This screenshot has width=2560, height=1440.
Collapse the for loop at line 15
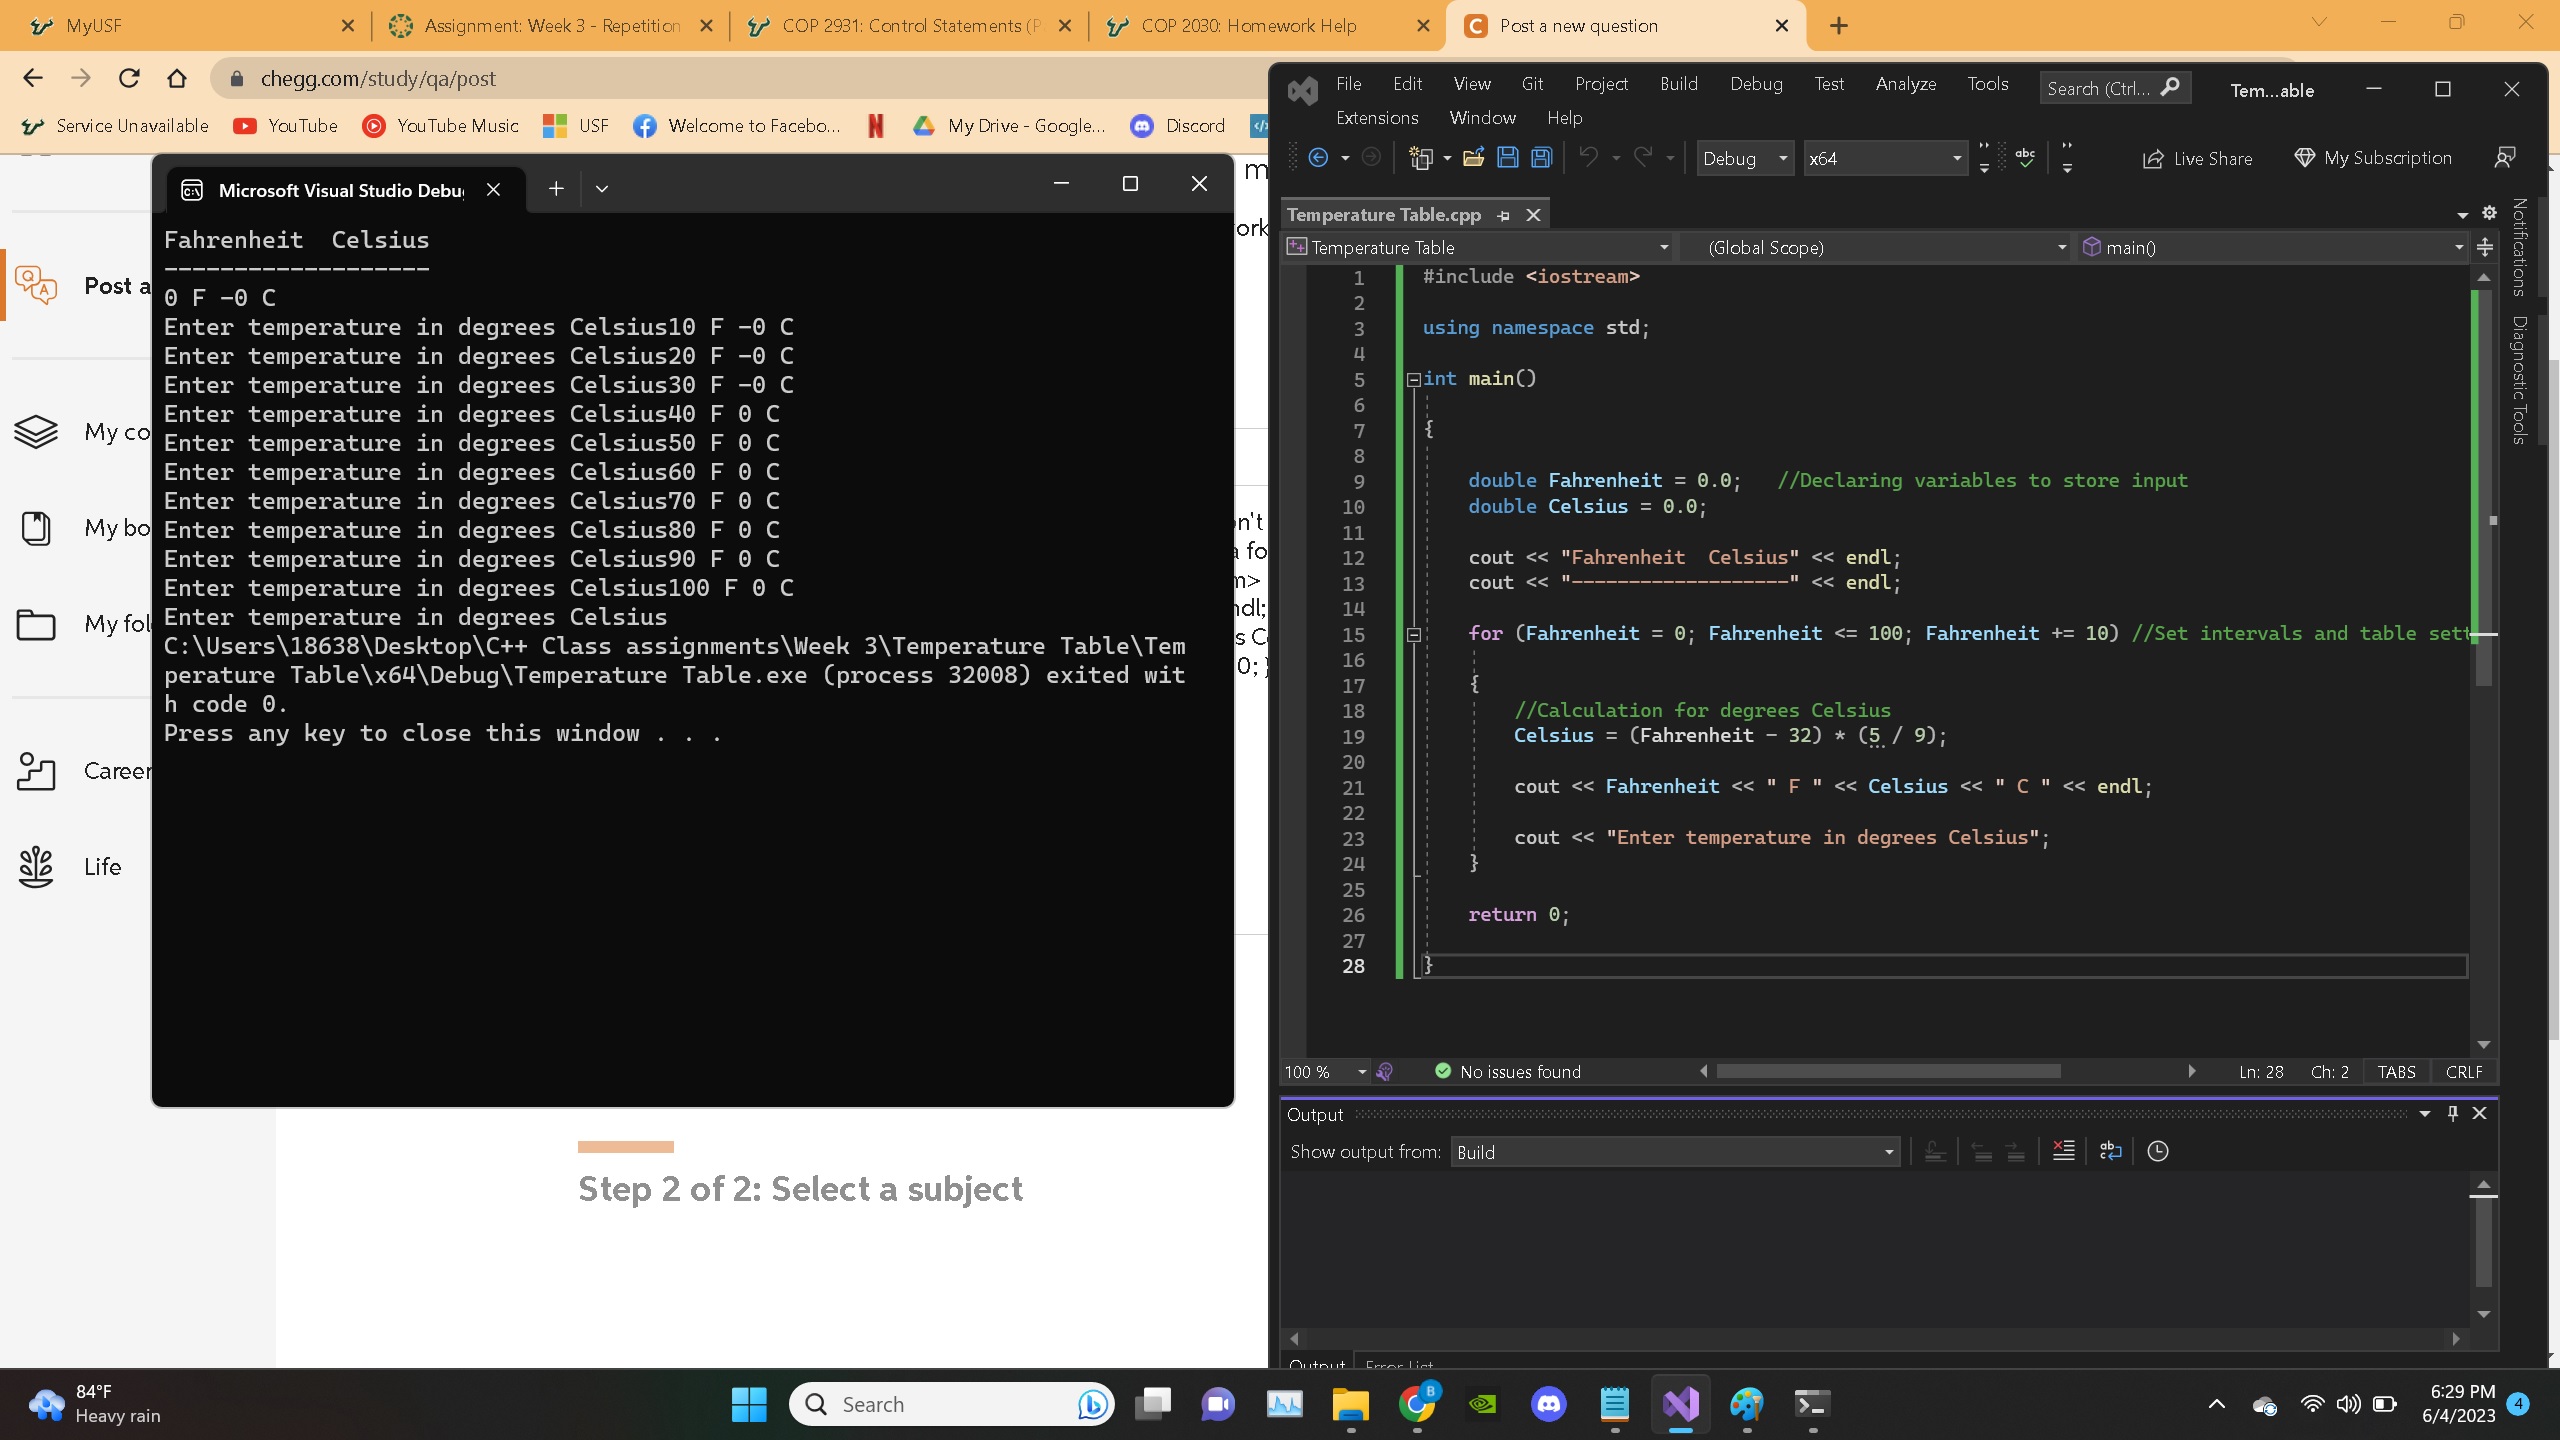(1413, 634)
